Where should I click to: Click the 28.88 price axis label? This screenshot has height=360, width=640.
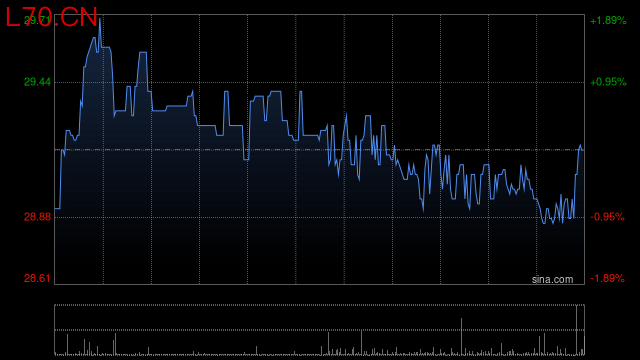pos(37,217)
